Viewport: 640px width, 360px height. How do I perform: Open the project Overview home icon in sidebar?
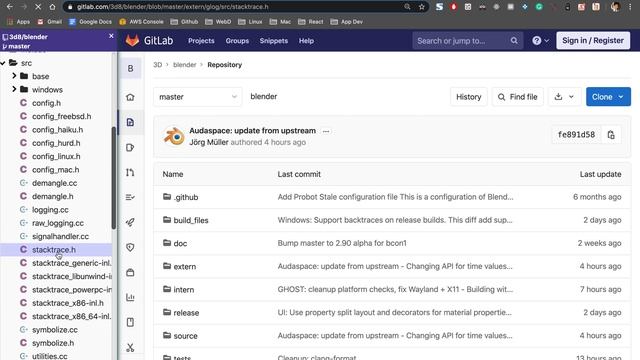click(x=130, y=97)
